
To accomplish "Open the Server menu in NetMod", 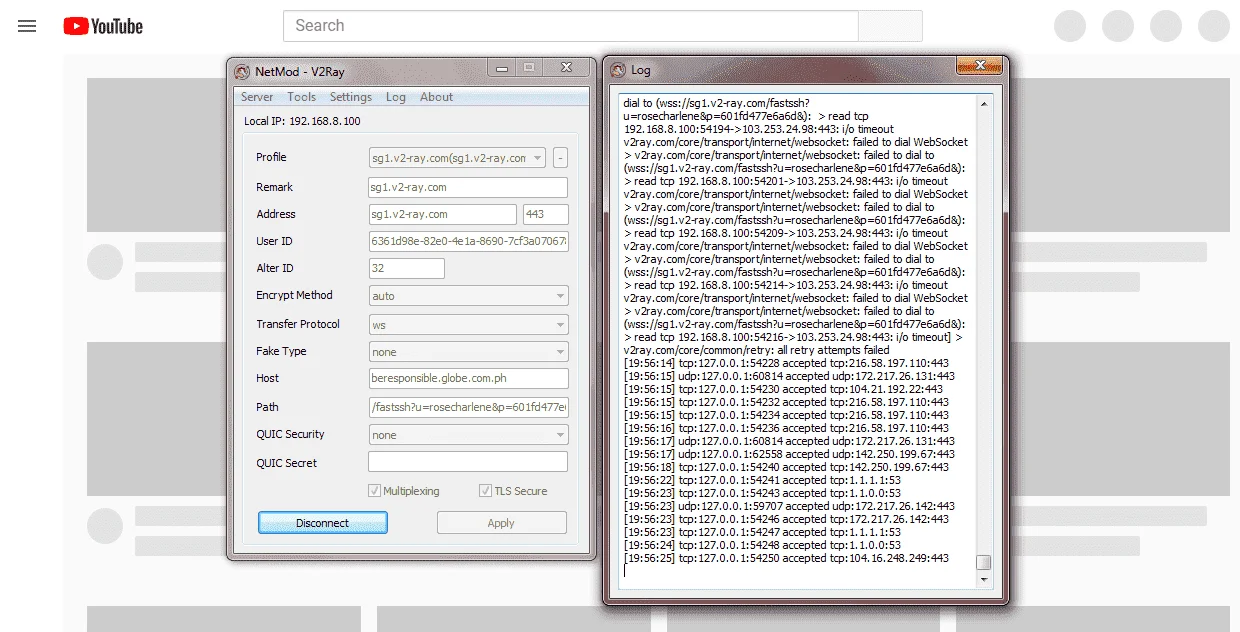I will coord(257,97).
